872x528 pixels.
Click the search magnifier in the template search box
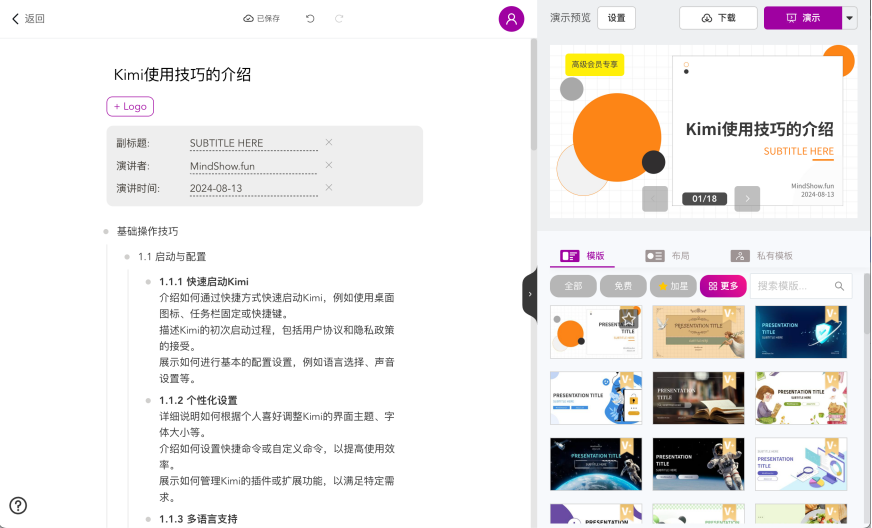(839, 286)
